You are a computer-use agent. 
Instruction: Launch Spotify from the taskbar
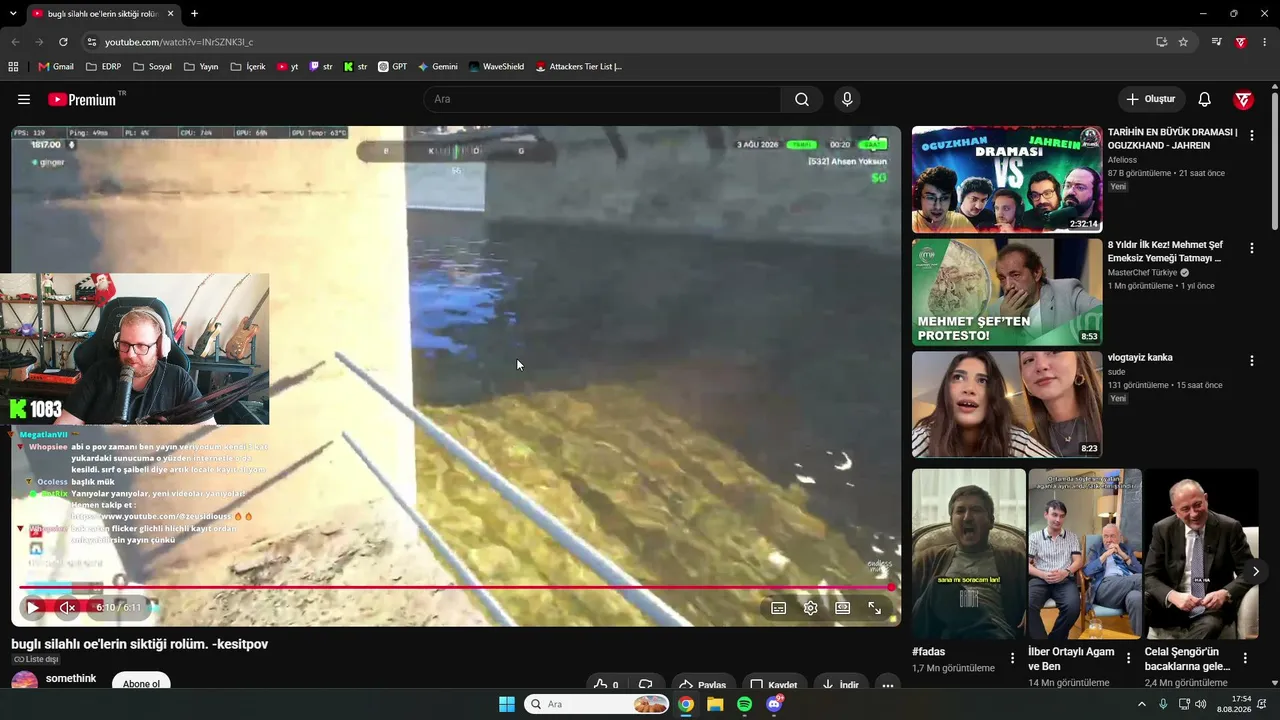click(744, 704)
